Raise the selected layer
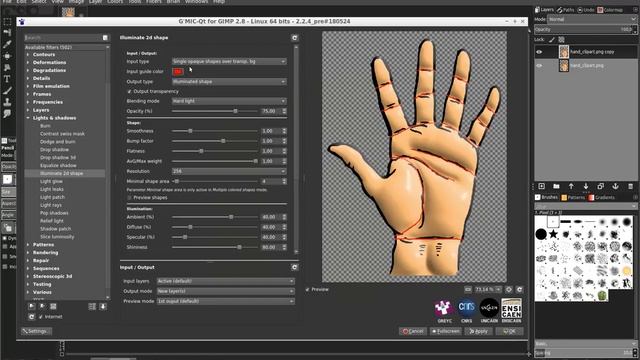The image size is (640, 360). 571,186
